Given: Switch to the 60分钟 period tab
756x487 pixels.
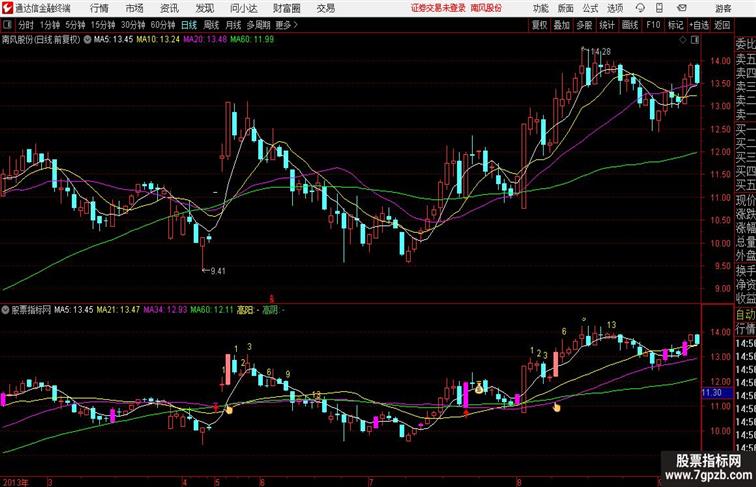Looking at the screenshot, I should (x=163, y=25).
